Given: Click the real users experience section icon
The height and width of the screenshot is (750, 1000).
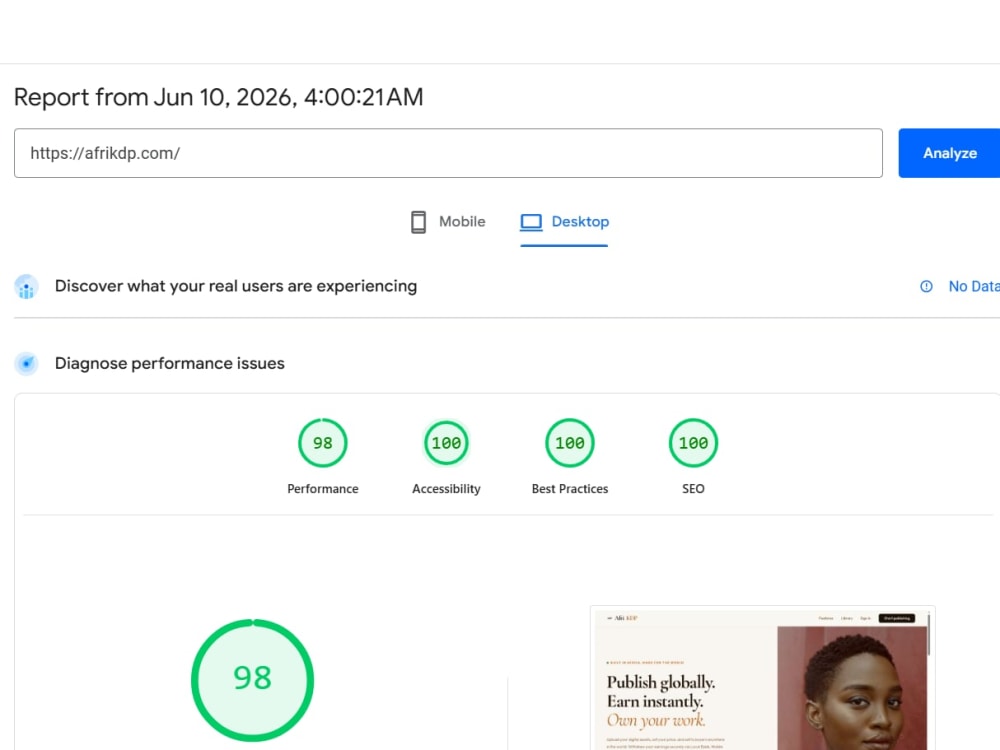Looking at the screenshot, I should tap(26, 286).
